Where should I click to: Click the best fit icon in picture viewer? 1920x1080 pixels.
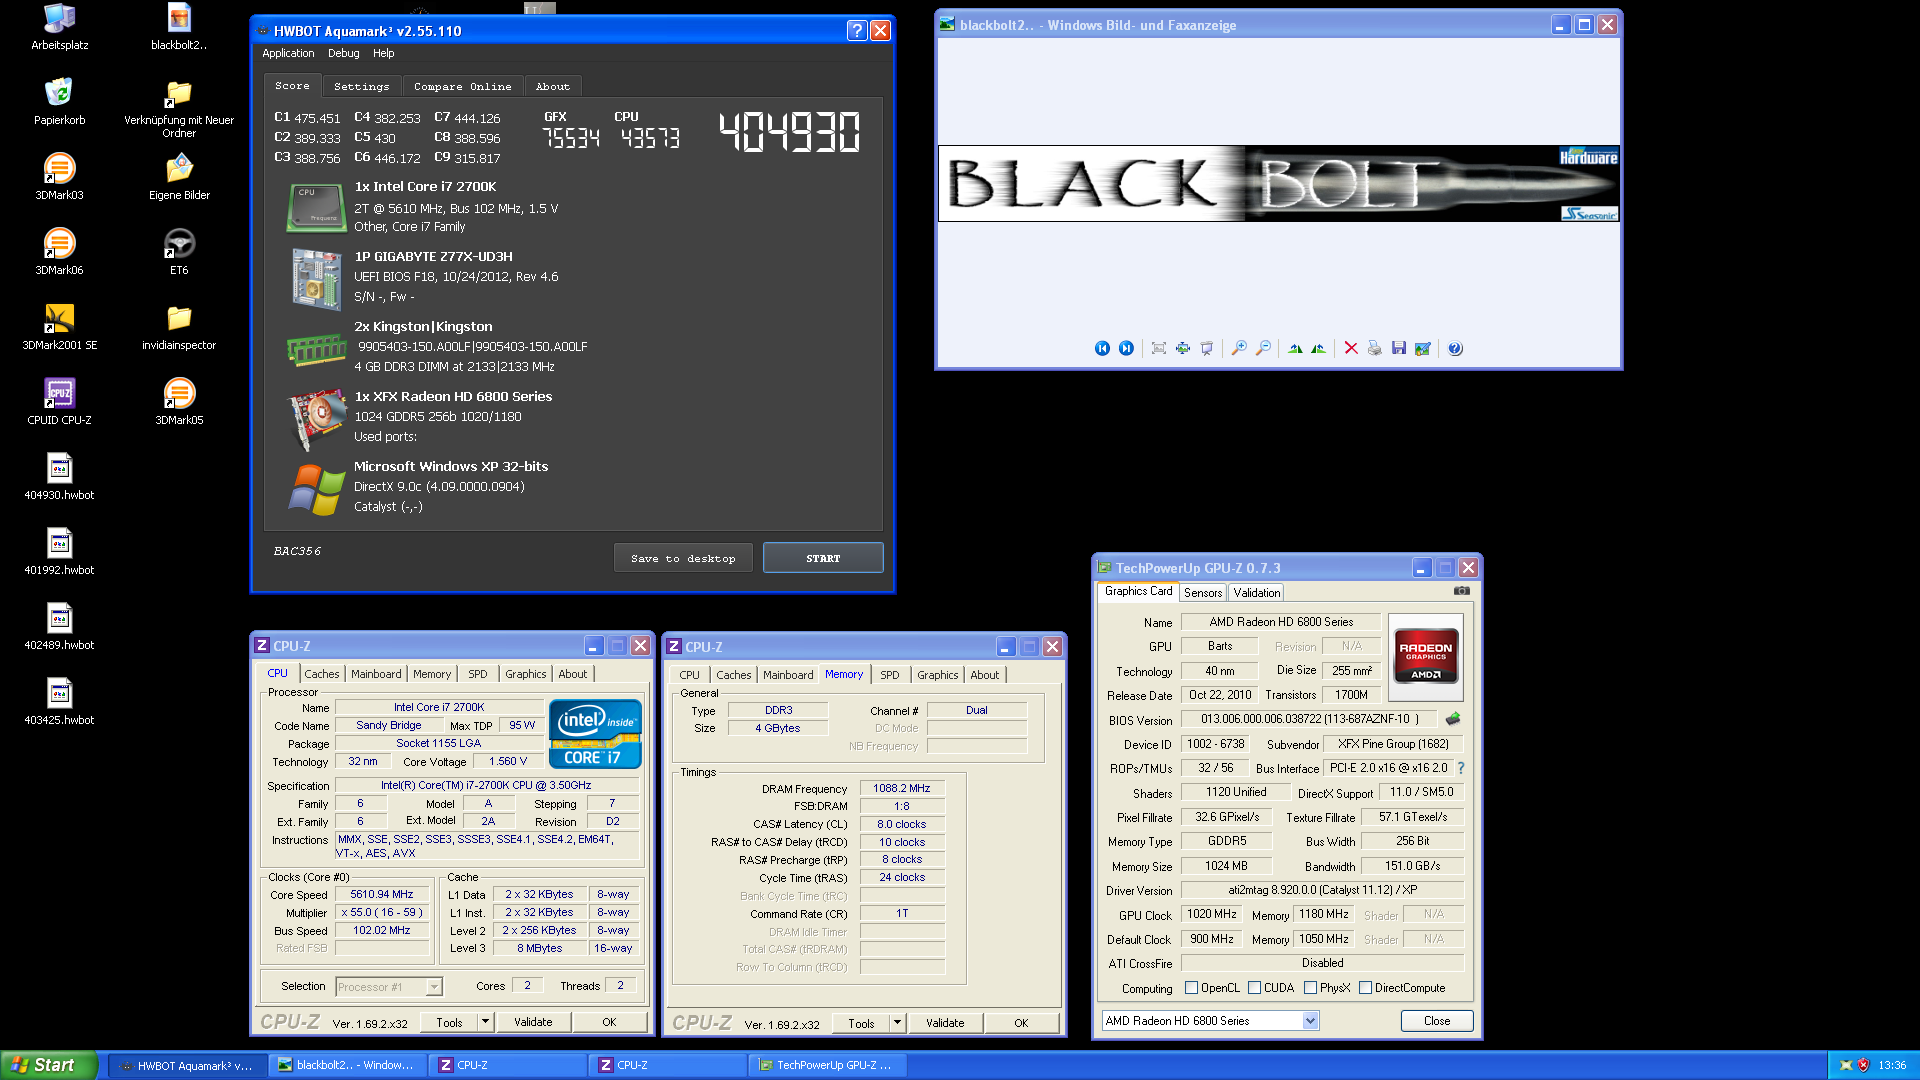click(x=1158, y=348)
